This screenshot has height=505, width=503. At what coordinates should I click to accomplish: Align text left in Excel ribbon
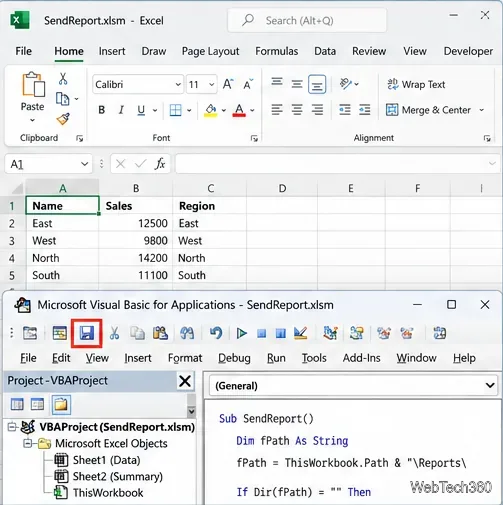click(x=277, y=110)
